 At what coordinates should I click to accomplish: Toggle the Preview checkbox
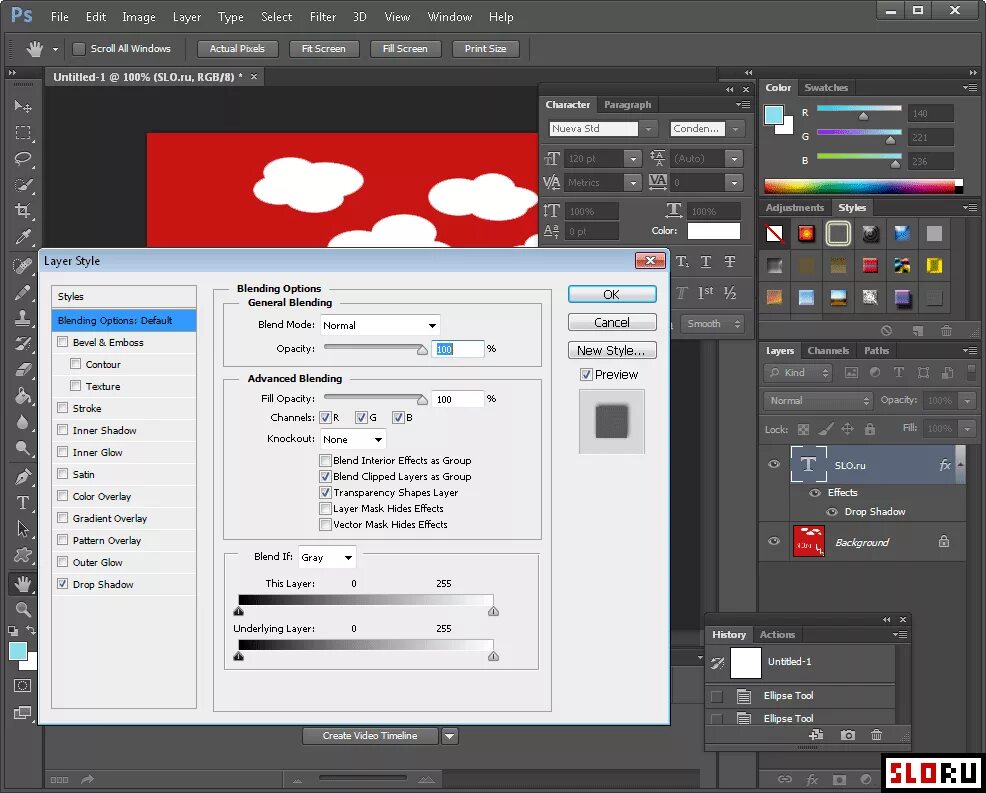(586, 375)
